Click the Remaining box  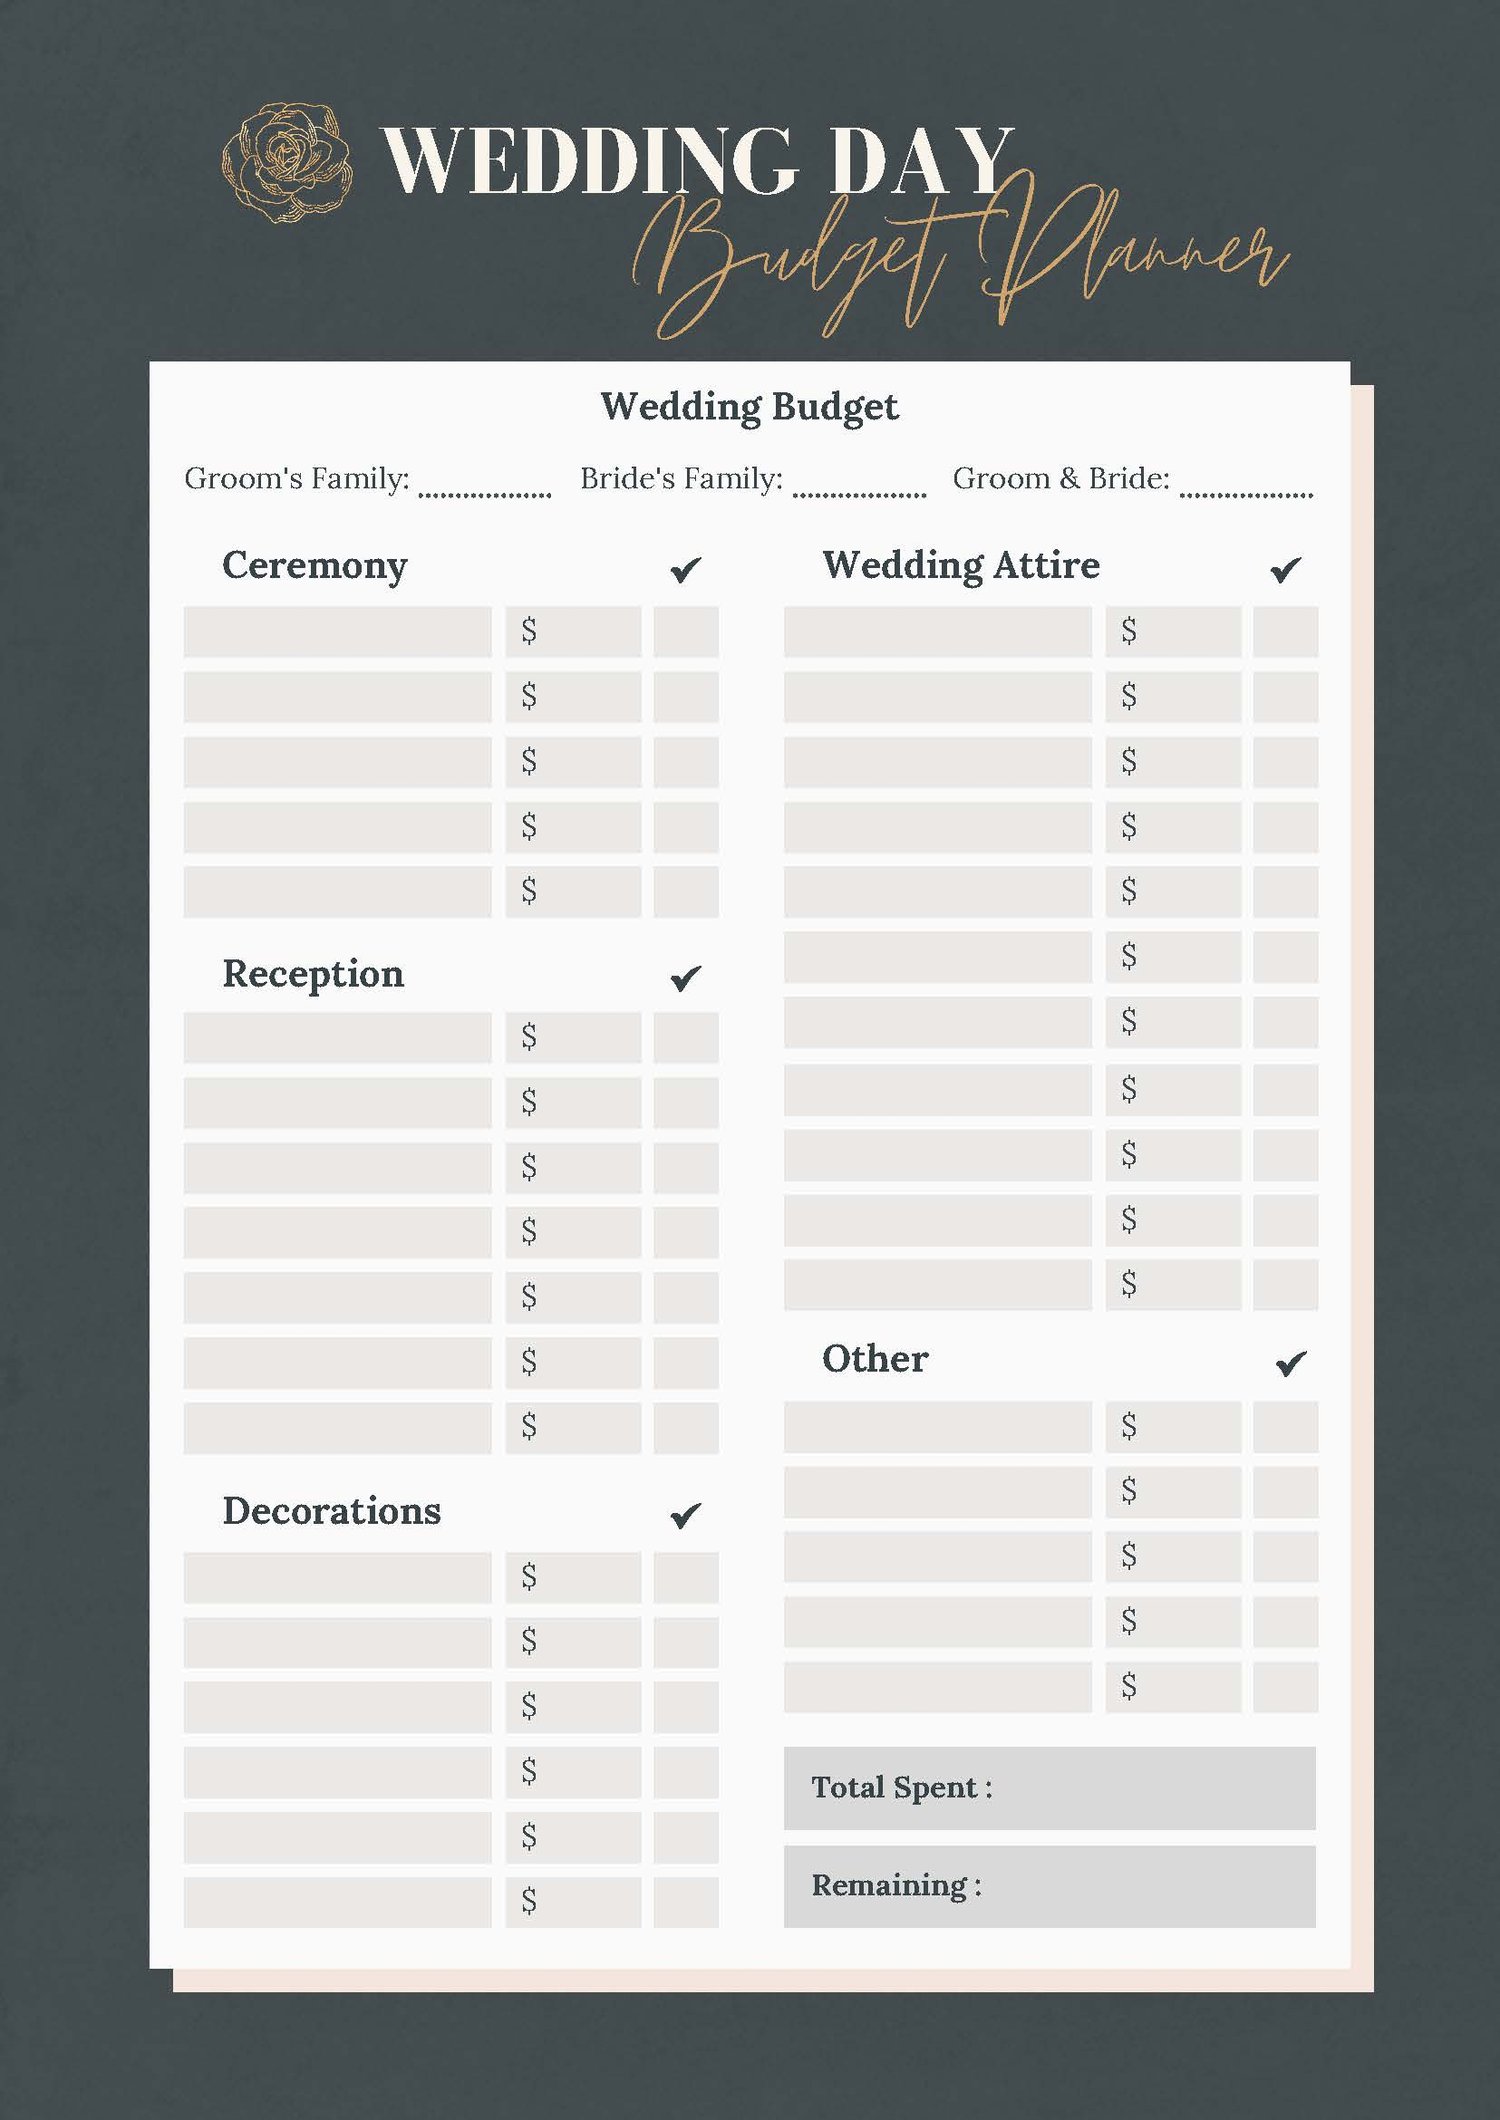pos(1050,1886)
